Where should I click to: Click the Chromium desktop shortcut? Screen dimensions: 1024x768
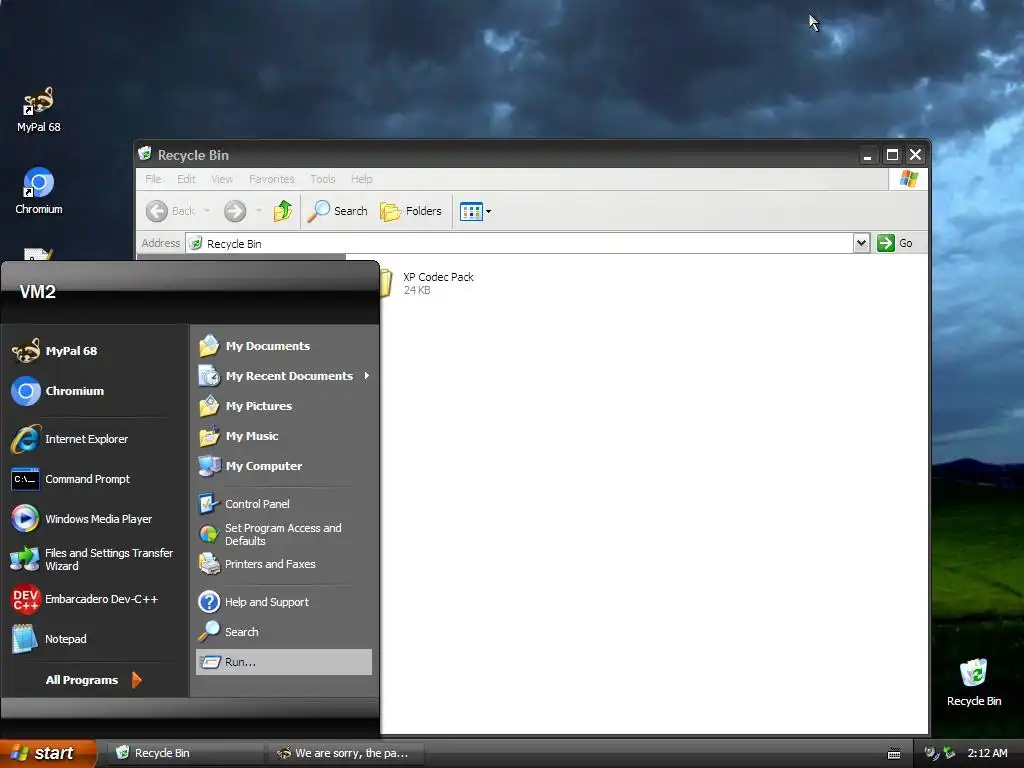click(39, 191)
